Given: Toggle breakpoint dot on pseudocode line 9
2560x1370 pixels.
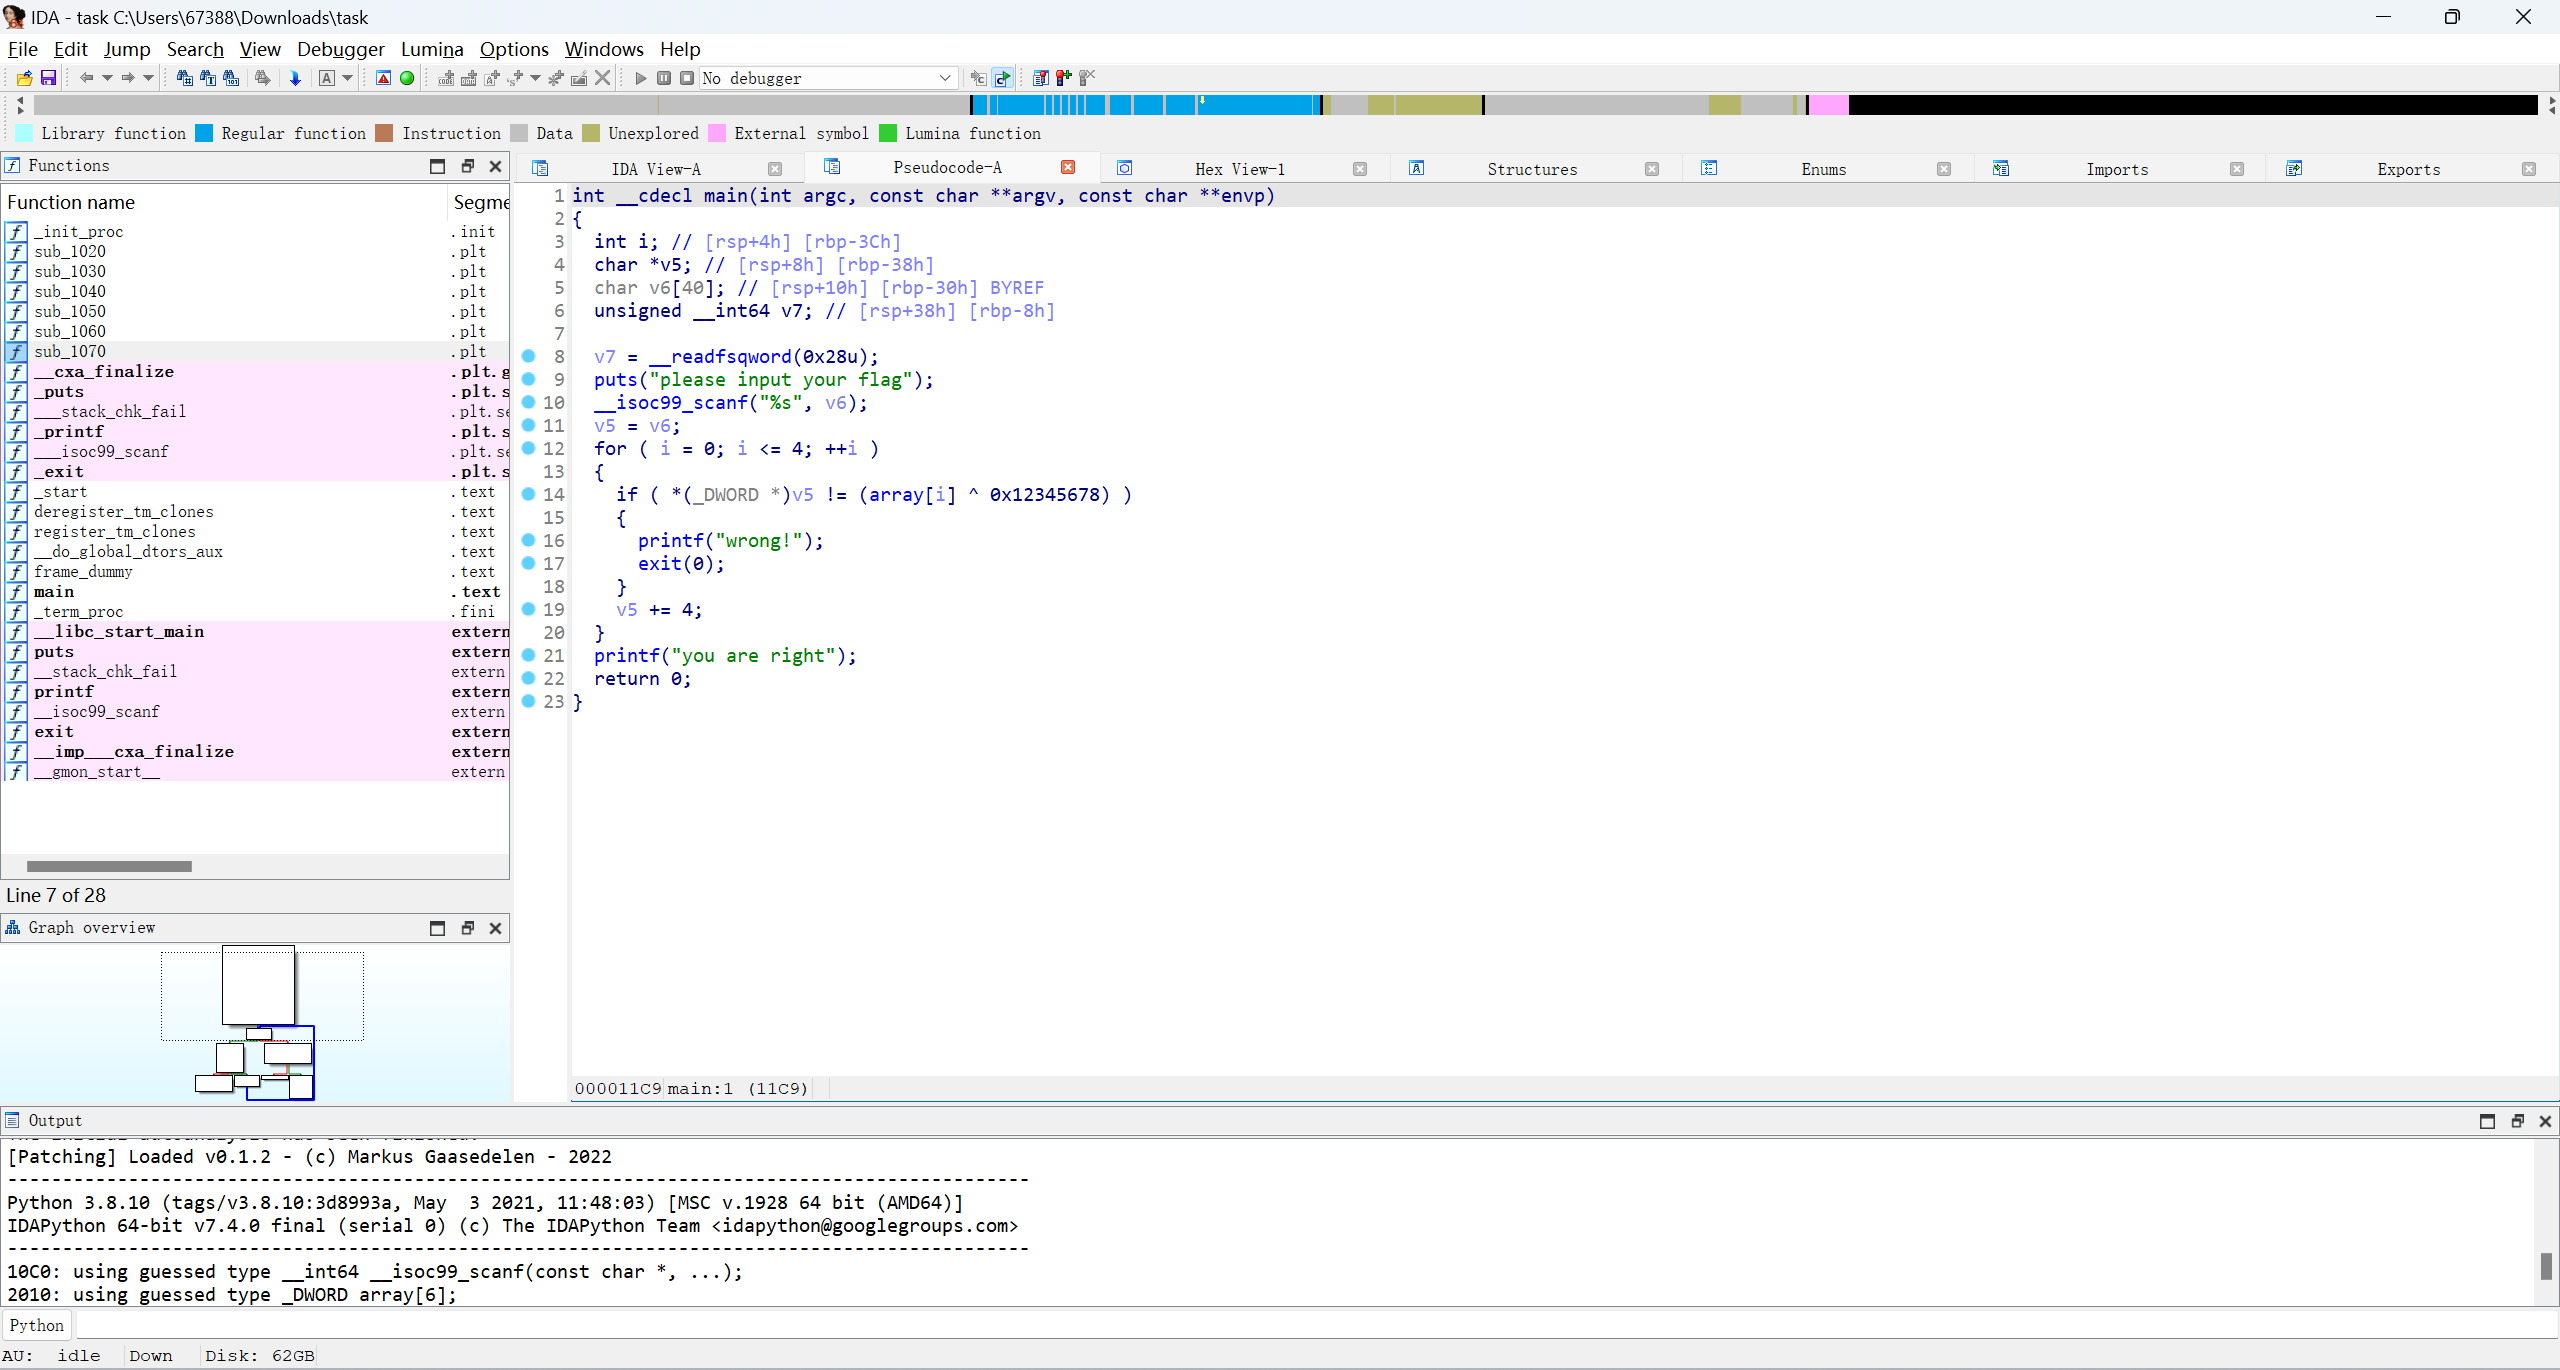Looking at the screenshot, I should pos(529,379).
